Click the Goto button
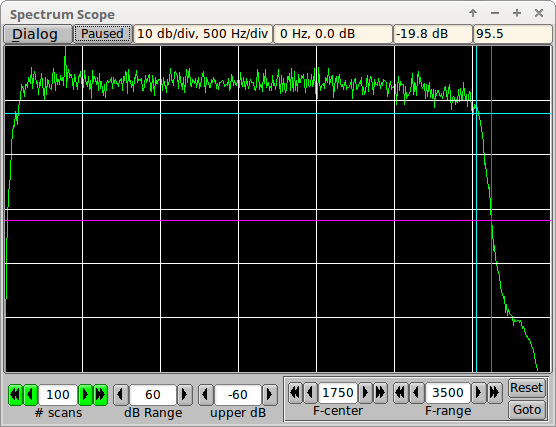This screenshot has width=556, height=427. (x=527, y=410)
